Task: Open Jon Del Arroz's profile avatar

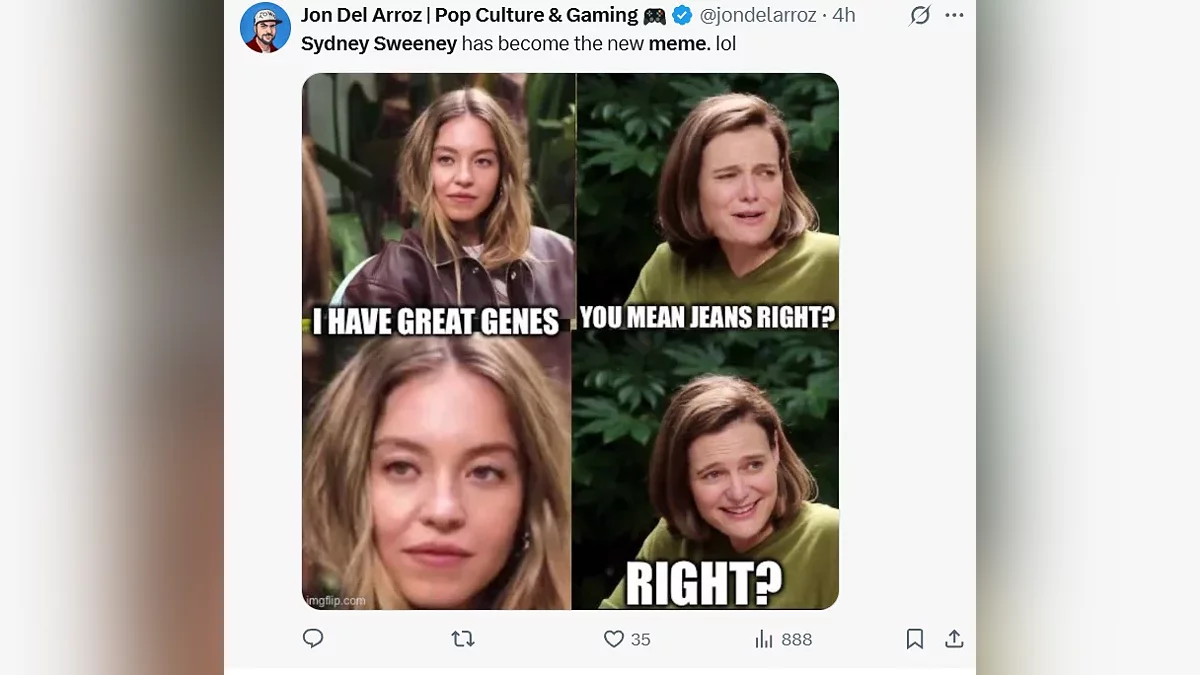Action: (x=265, y=28)
